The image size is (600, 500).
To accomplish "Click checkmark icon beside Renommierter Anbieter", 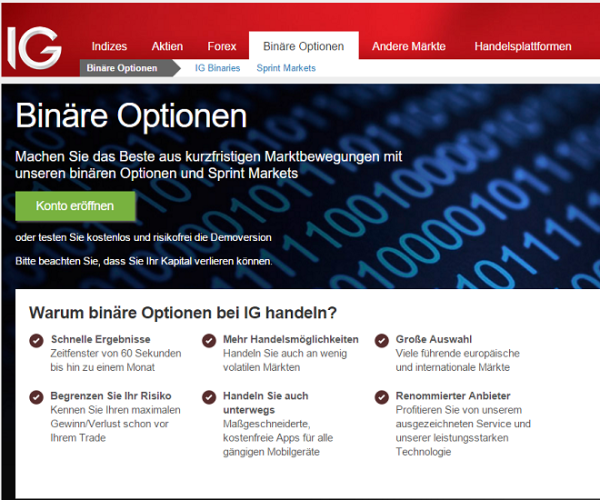I will pyautogui.click(x=382, y=397).
